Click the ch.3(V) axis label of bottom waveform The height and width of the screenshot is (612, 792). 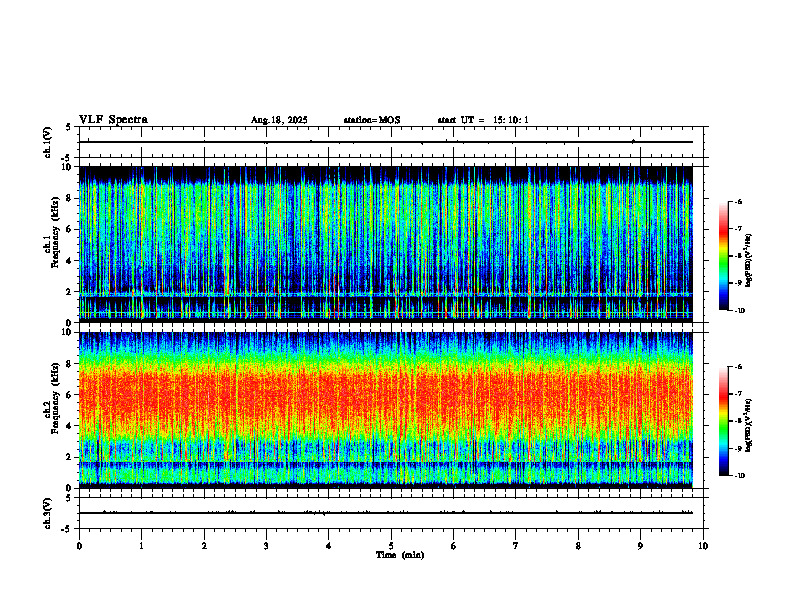pyautogui.click(x=47, y=514)
